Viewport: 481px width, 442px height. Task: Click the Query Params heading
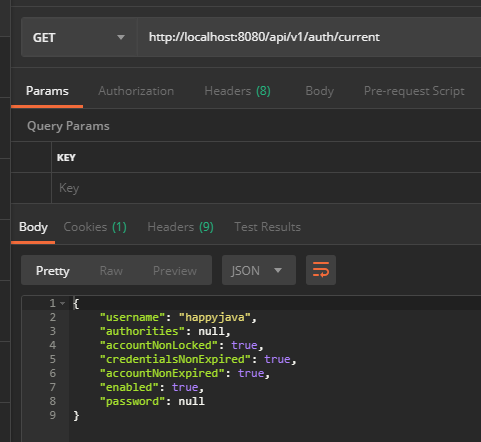click(68, 126)
